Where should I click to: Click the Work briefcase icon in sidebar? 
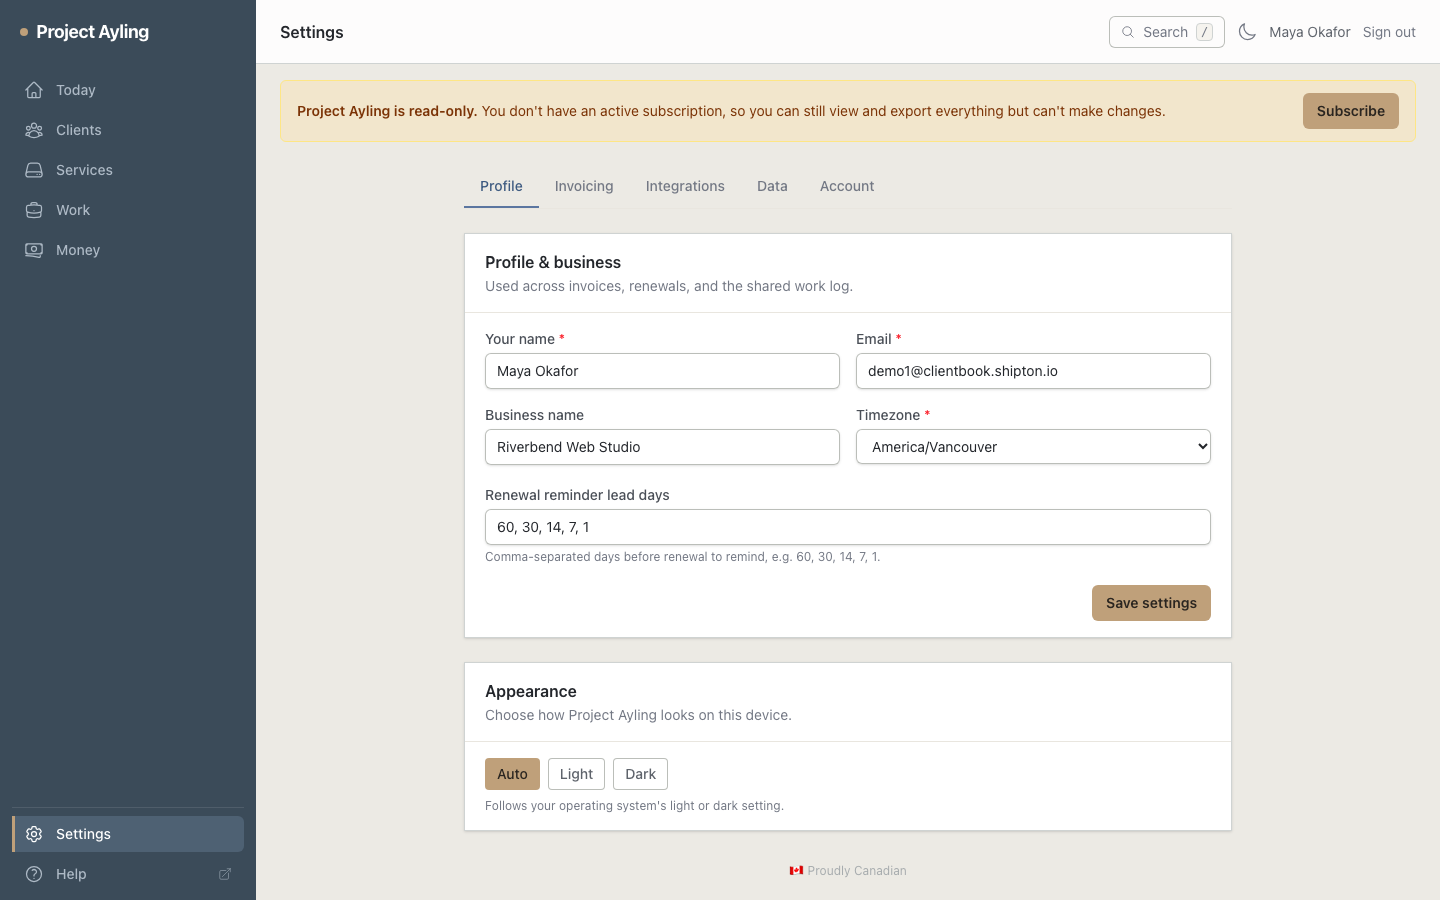coord(34,210)
